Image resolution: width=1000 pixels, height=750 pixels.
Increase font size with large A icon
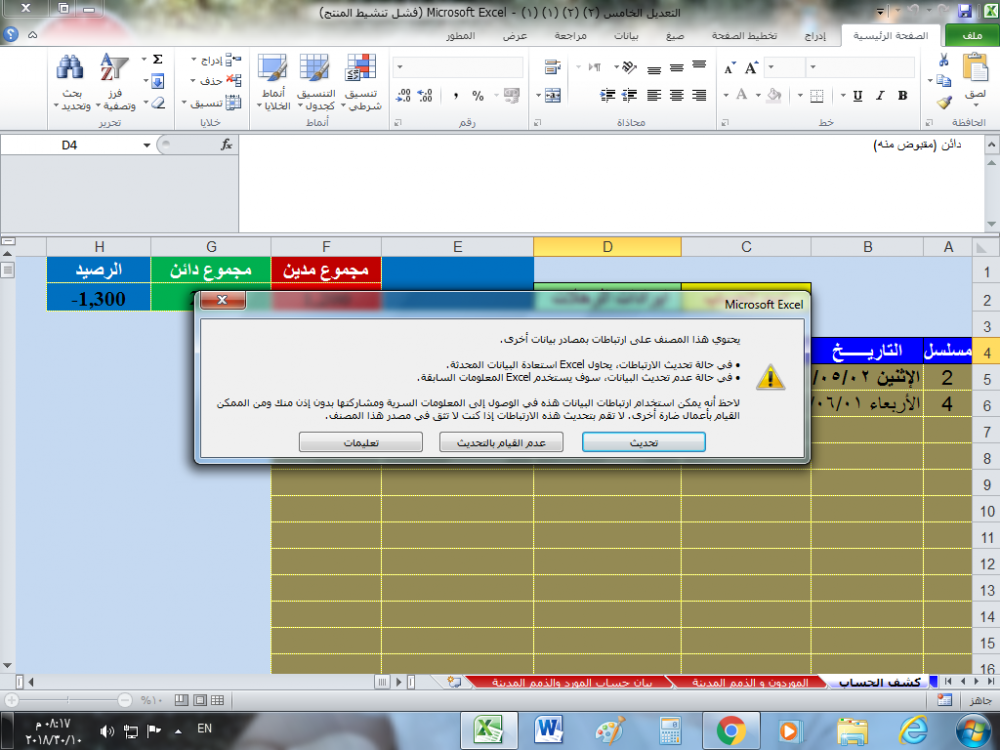751,68
